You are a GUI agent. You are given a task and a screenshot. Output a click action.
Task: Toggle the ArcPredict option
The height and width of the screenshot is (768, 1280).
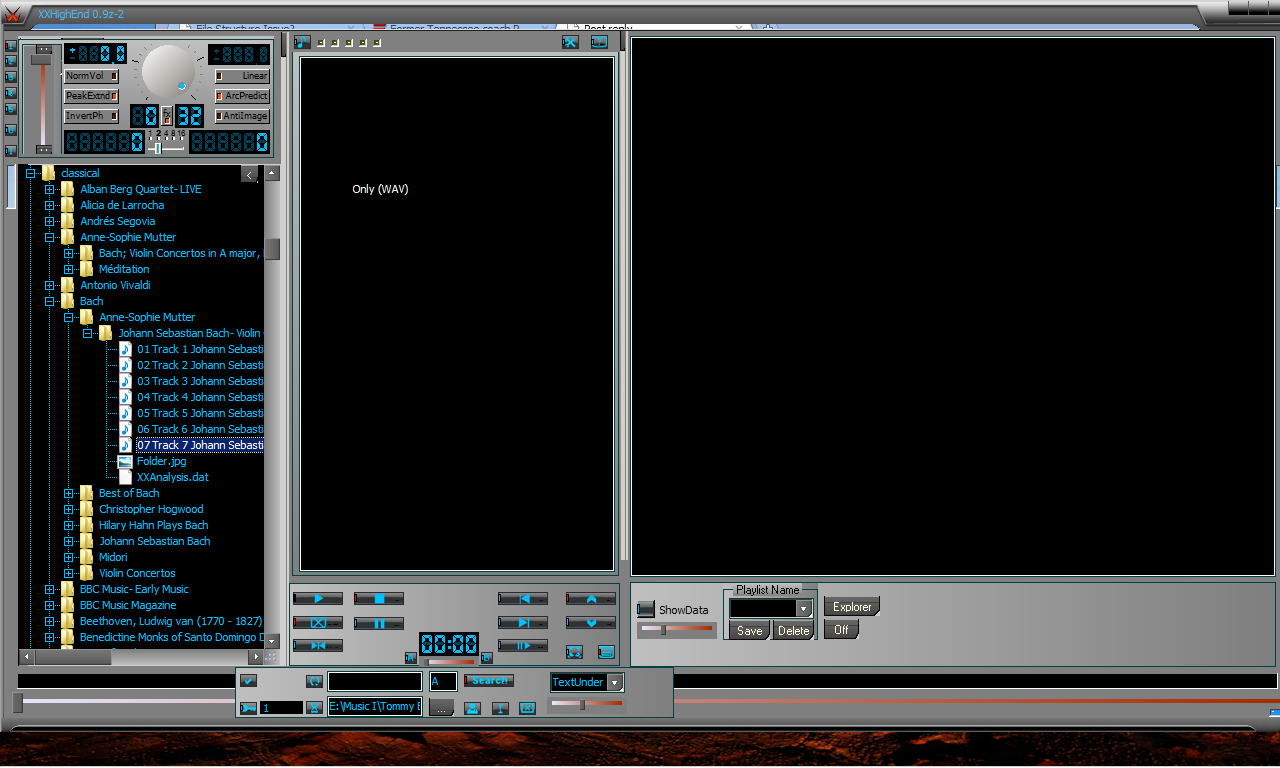pyautogui.click(x=242, y=96)
